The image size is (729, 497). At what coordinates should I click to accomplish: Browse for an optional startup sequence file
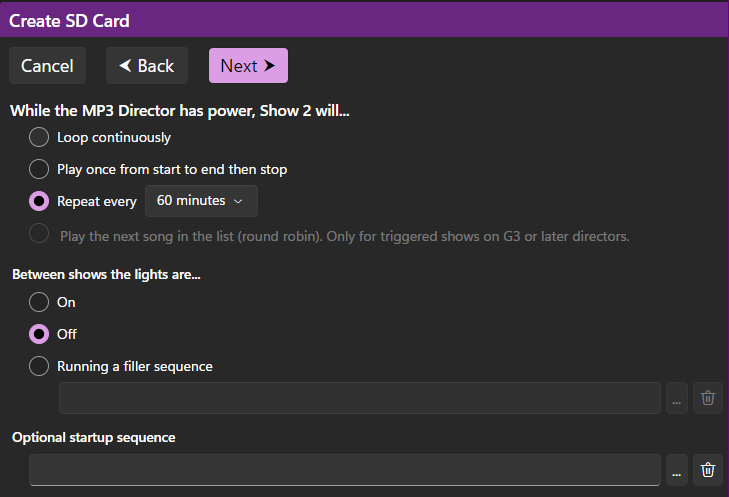pos(677,469)
